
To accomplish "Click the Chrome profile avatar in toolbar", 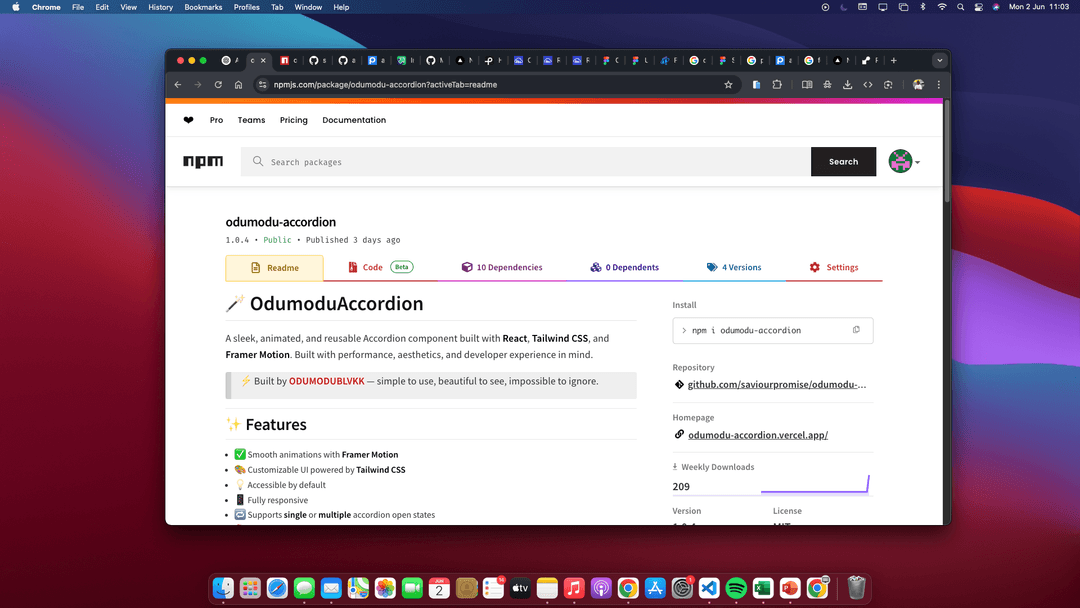I will click(x=918, y=85).
